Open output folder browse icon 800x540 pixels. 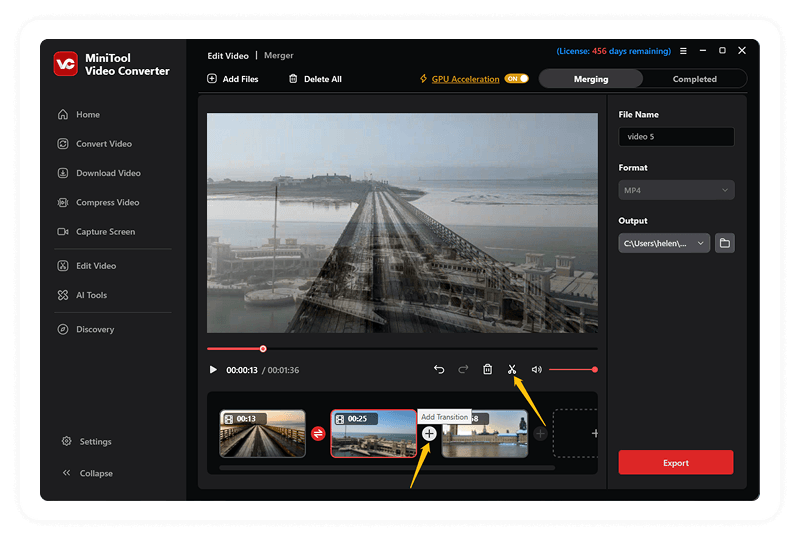[x=724, y=243]
